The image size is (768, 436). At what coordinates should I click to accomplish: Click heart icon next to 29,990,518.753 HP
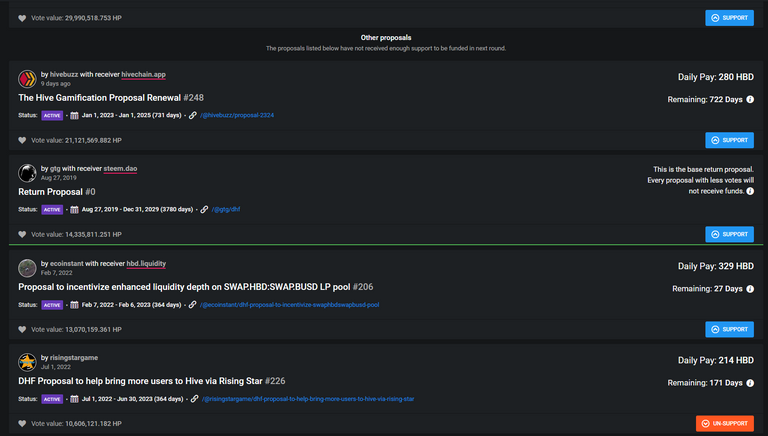tap(22, 18)
